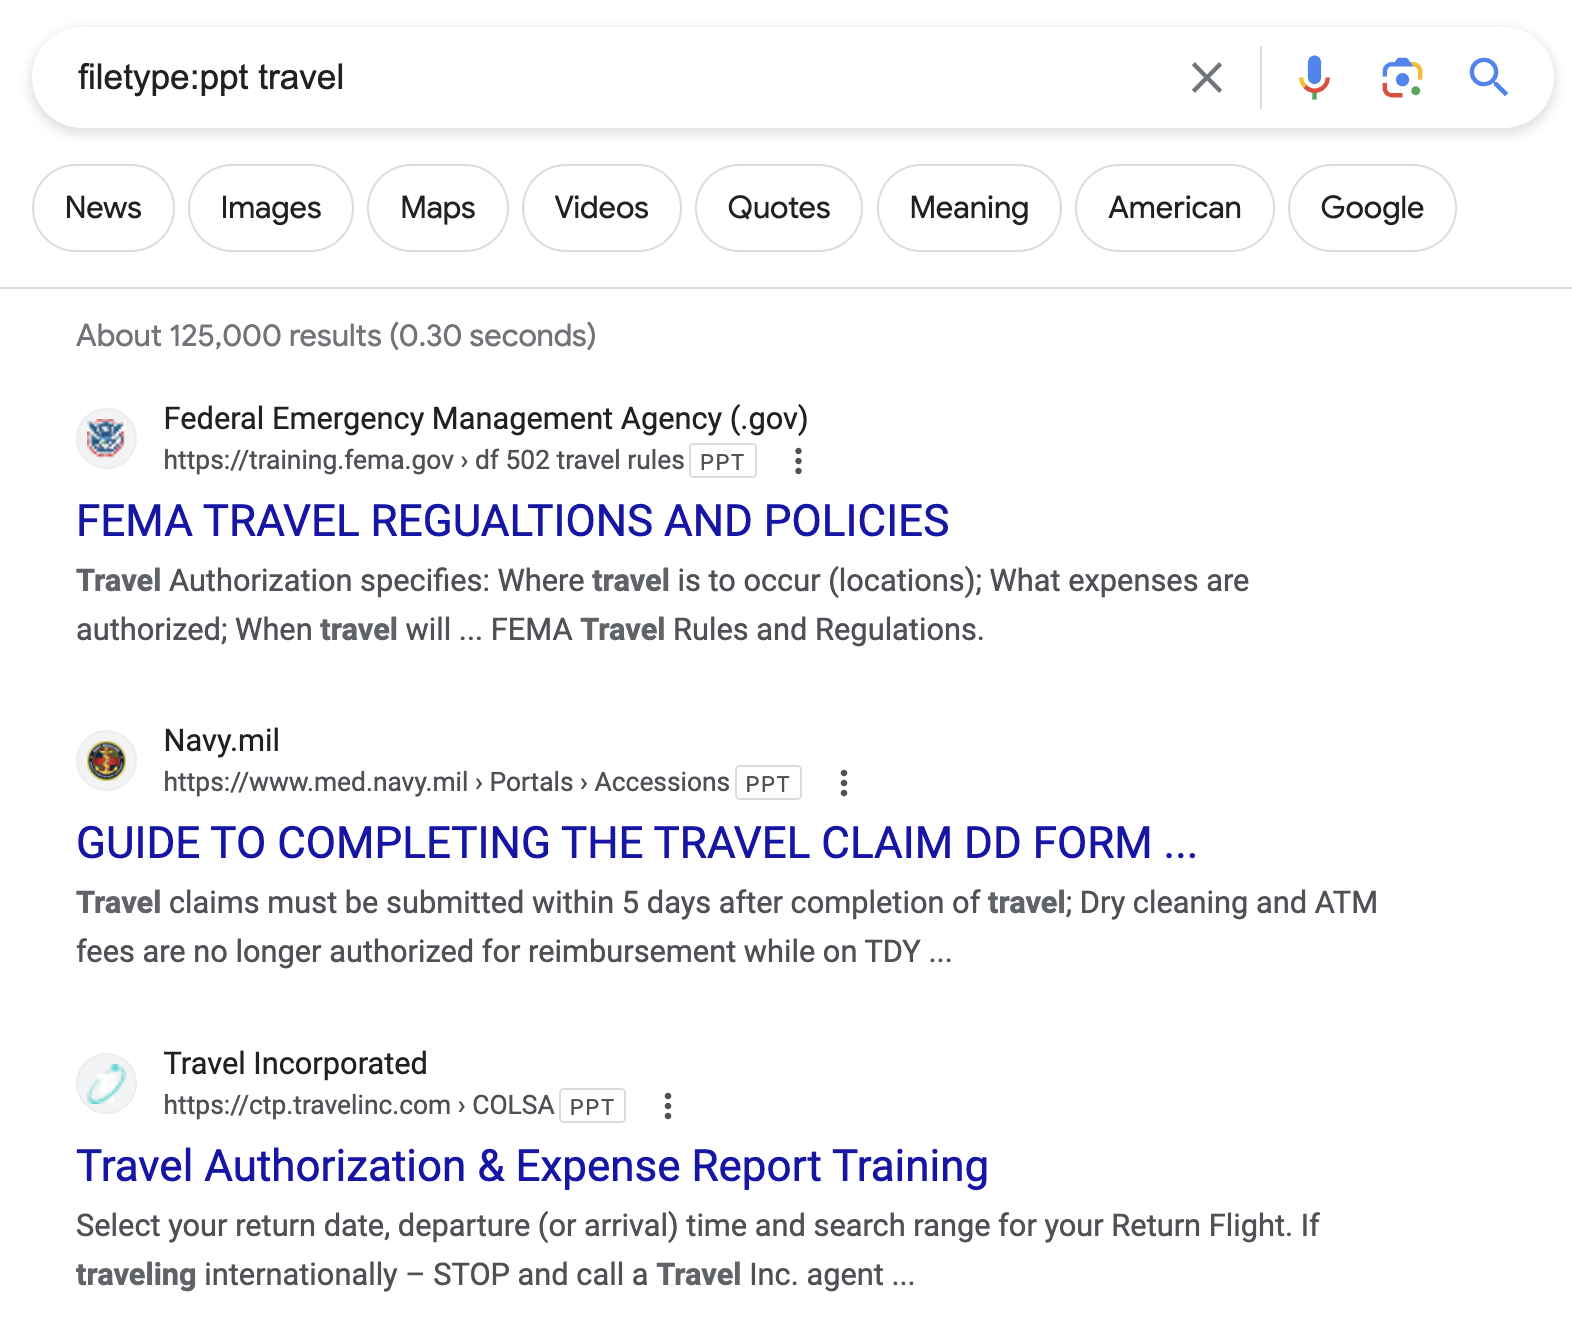Viewport: 1572px width, 1336px height.
Task: Click the PPT file badge on the FEMA result
Action: pos(721,461)
